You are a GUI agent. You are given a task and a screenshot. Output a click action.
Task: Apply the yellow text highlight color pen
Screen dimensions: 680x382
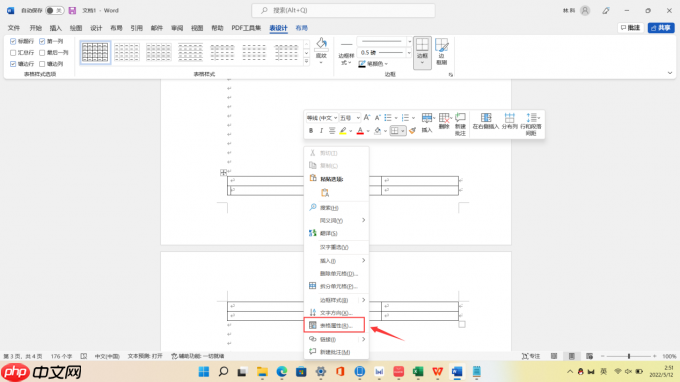coord(343,131)
